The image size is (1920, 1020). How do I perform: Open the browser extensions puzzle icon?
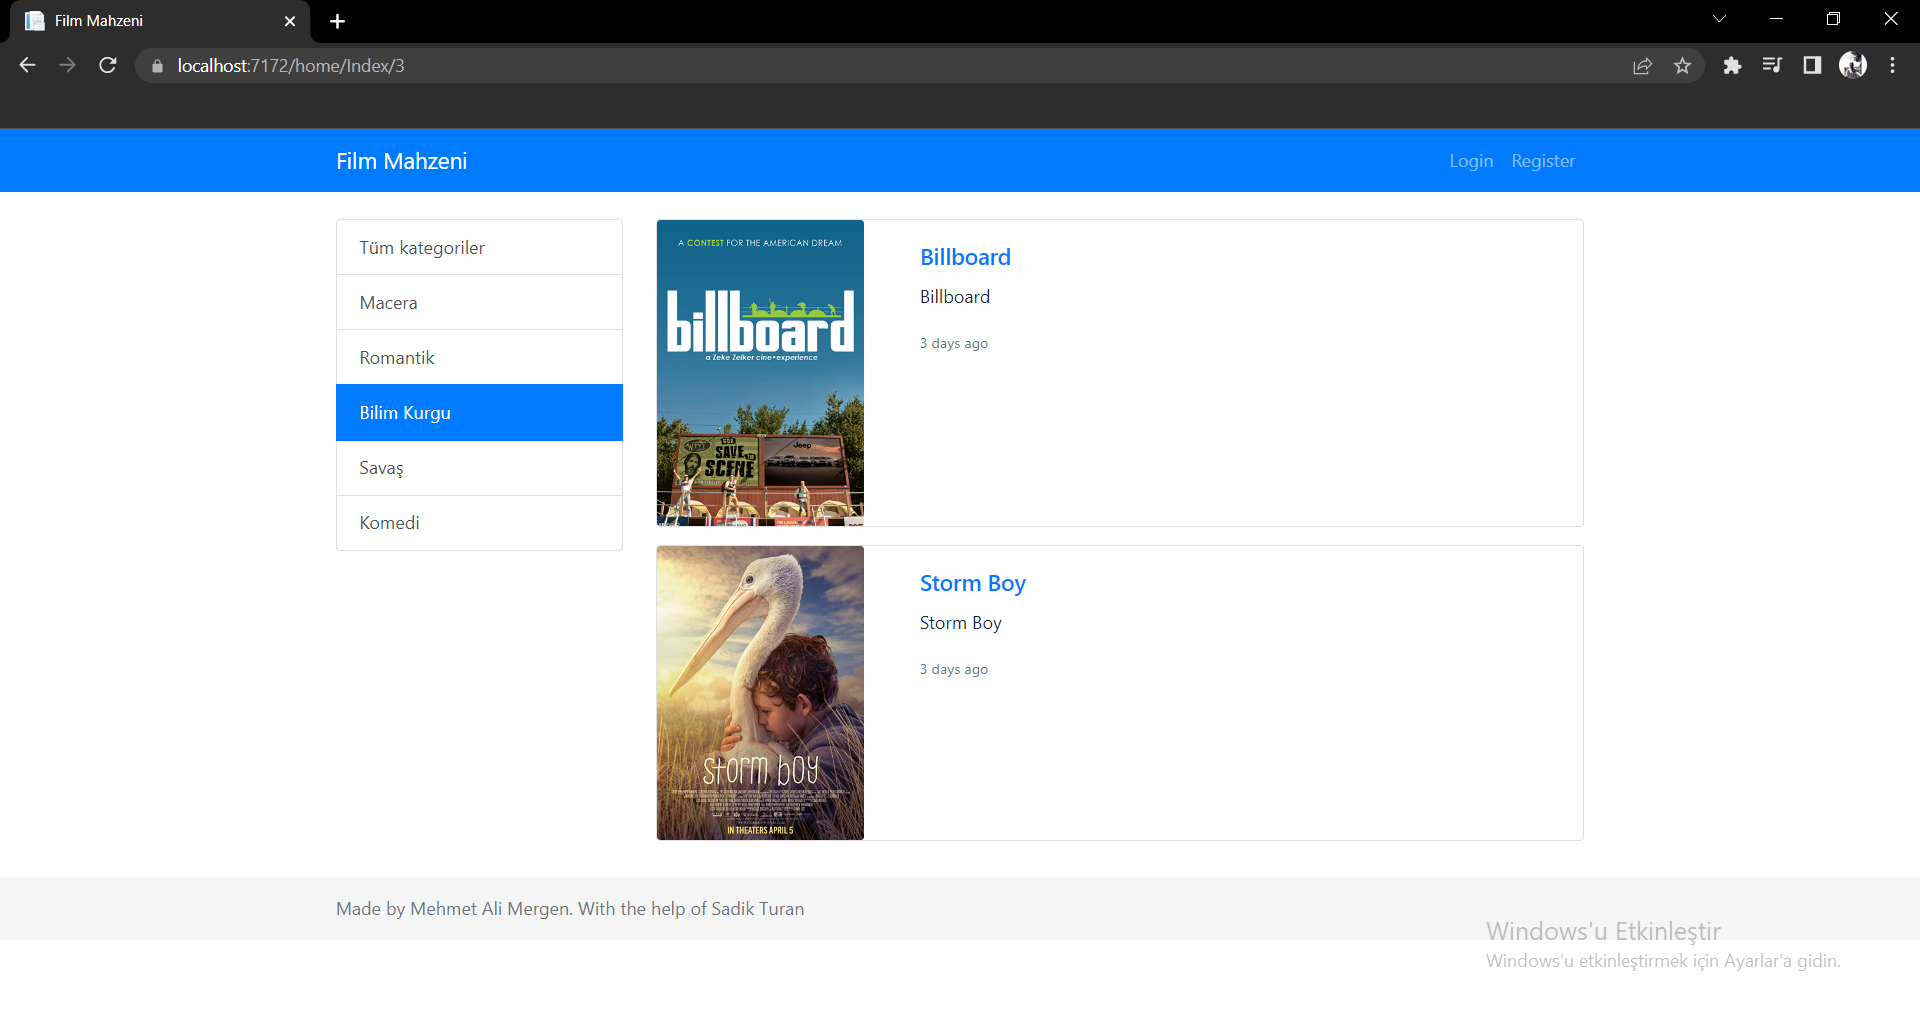[x=1733, y=65]
